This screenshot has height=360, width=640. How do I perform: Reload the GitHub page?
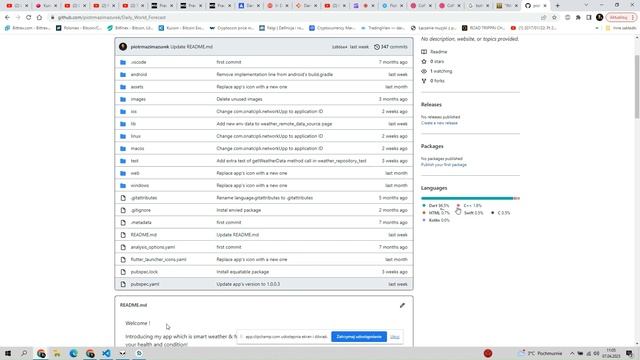[28, 18]
